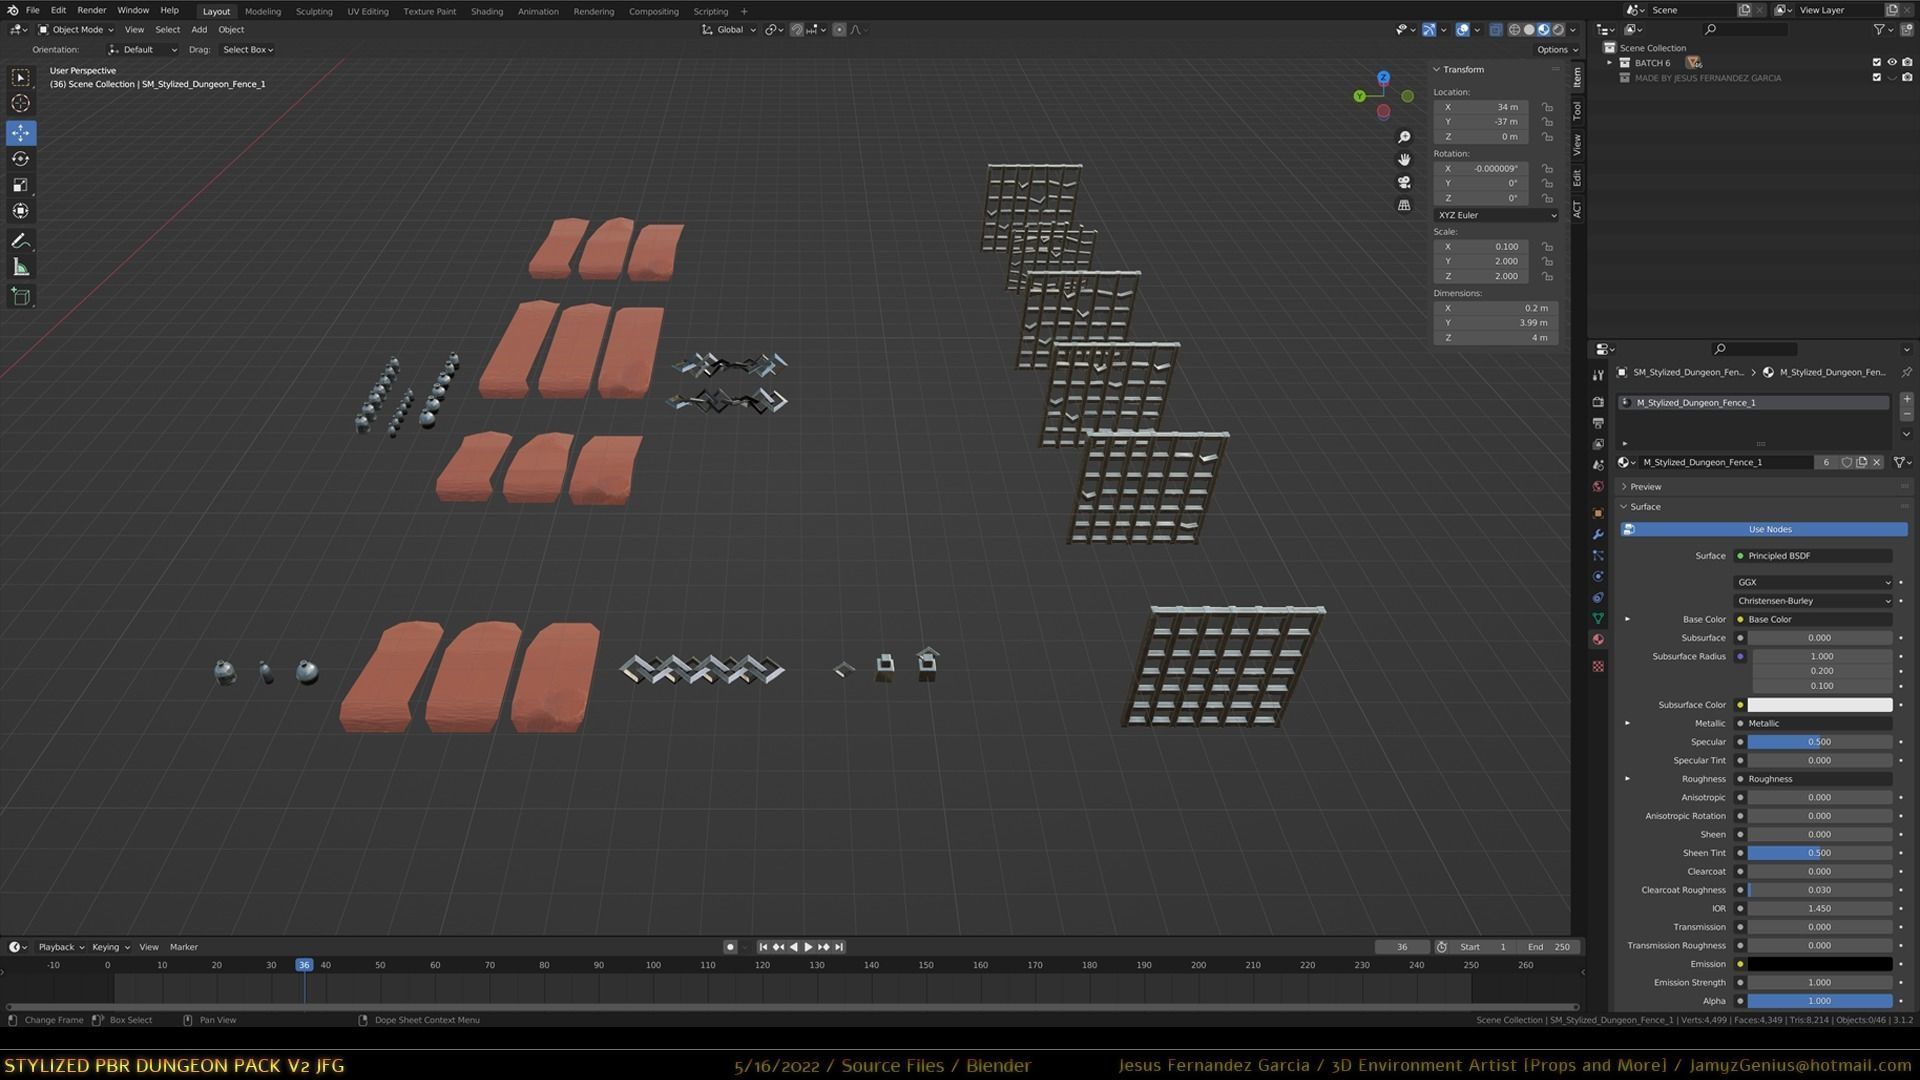Toggle render camera for MADE BY JESUS collection

point(1907,78)
